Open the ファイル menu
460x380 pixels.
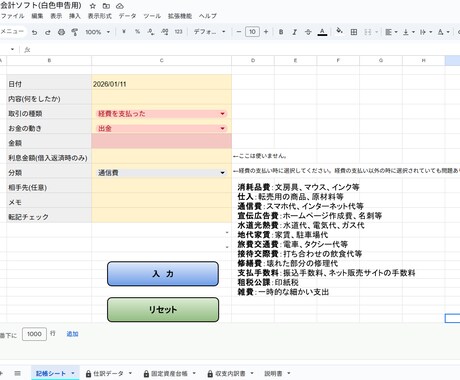[x=12, y=16]
